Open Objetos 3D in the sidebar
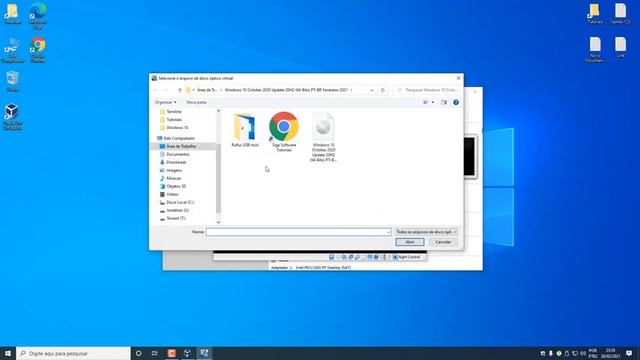 (x=176, y=186)
